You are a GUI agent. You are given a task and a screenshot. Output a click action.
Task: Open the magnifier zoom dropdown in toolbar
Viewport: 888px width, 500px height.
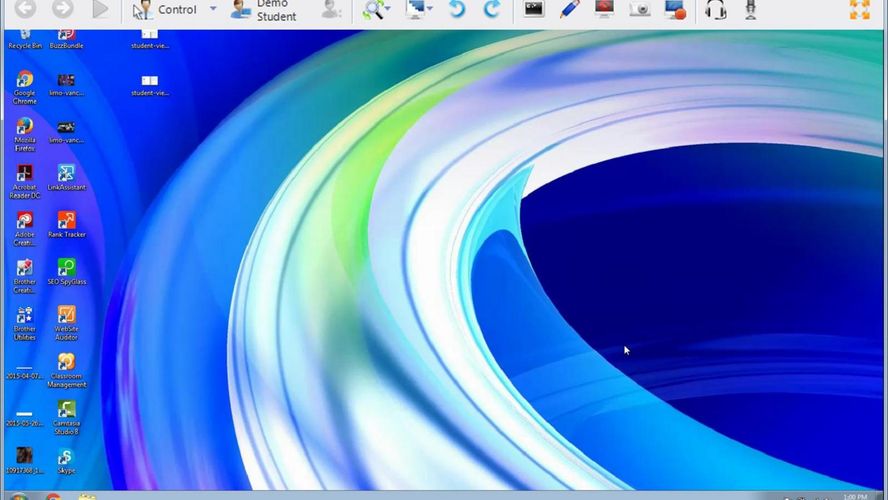[377, 9]
